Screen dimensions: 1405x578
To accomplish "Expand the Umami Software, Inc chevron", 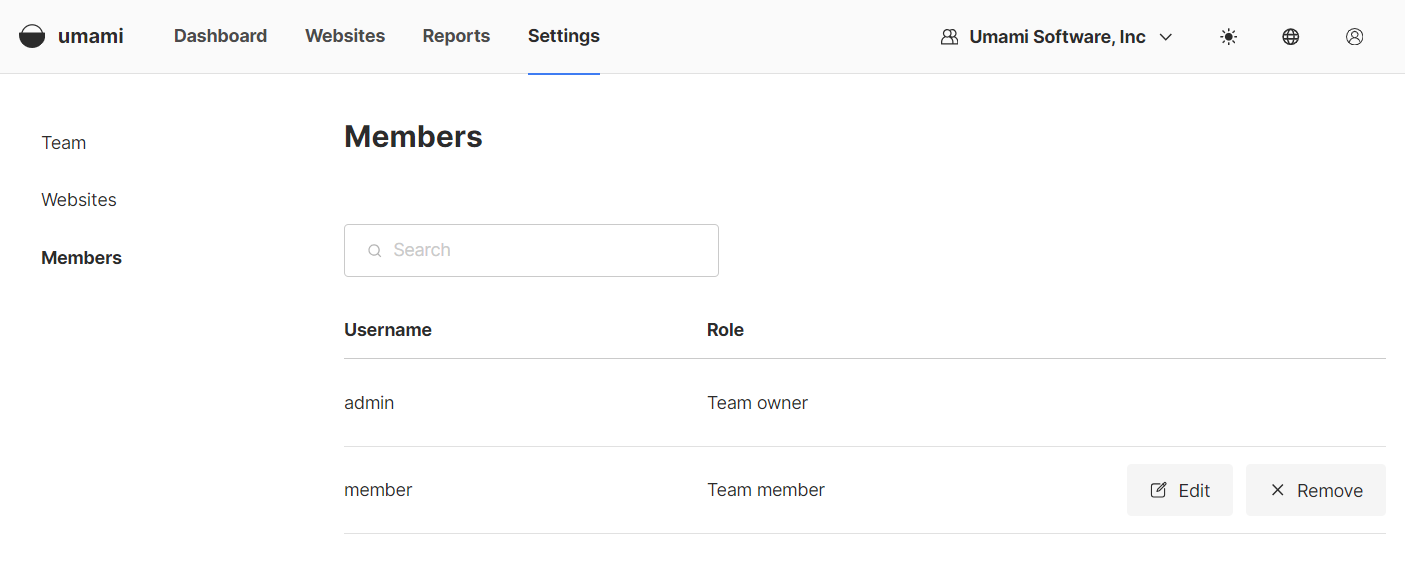I will coord(1165,37).
